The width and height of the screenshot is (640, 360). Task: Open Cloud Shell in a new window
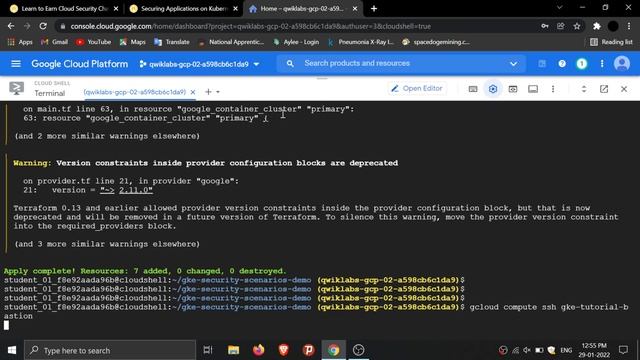coord(604,89)
